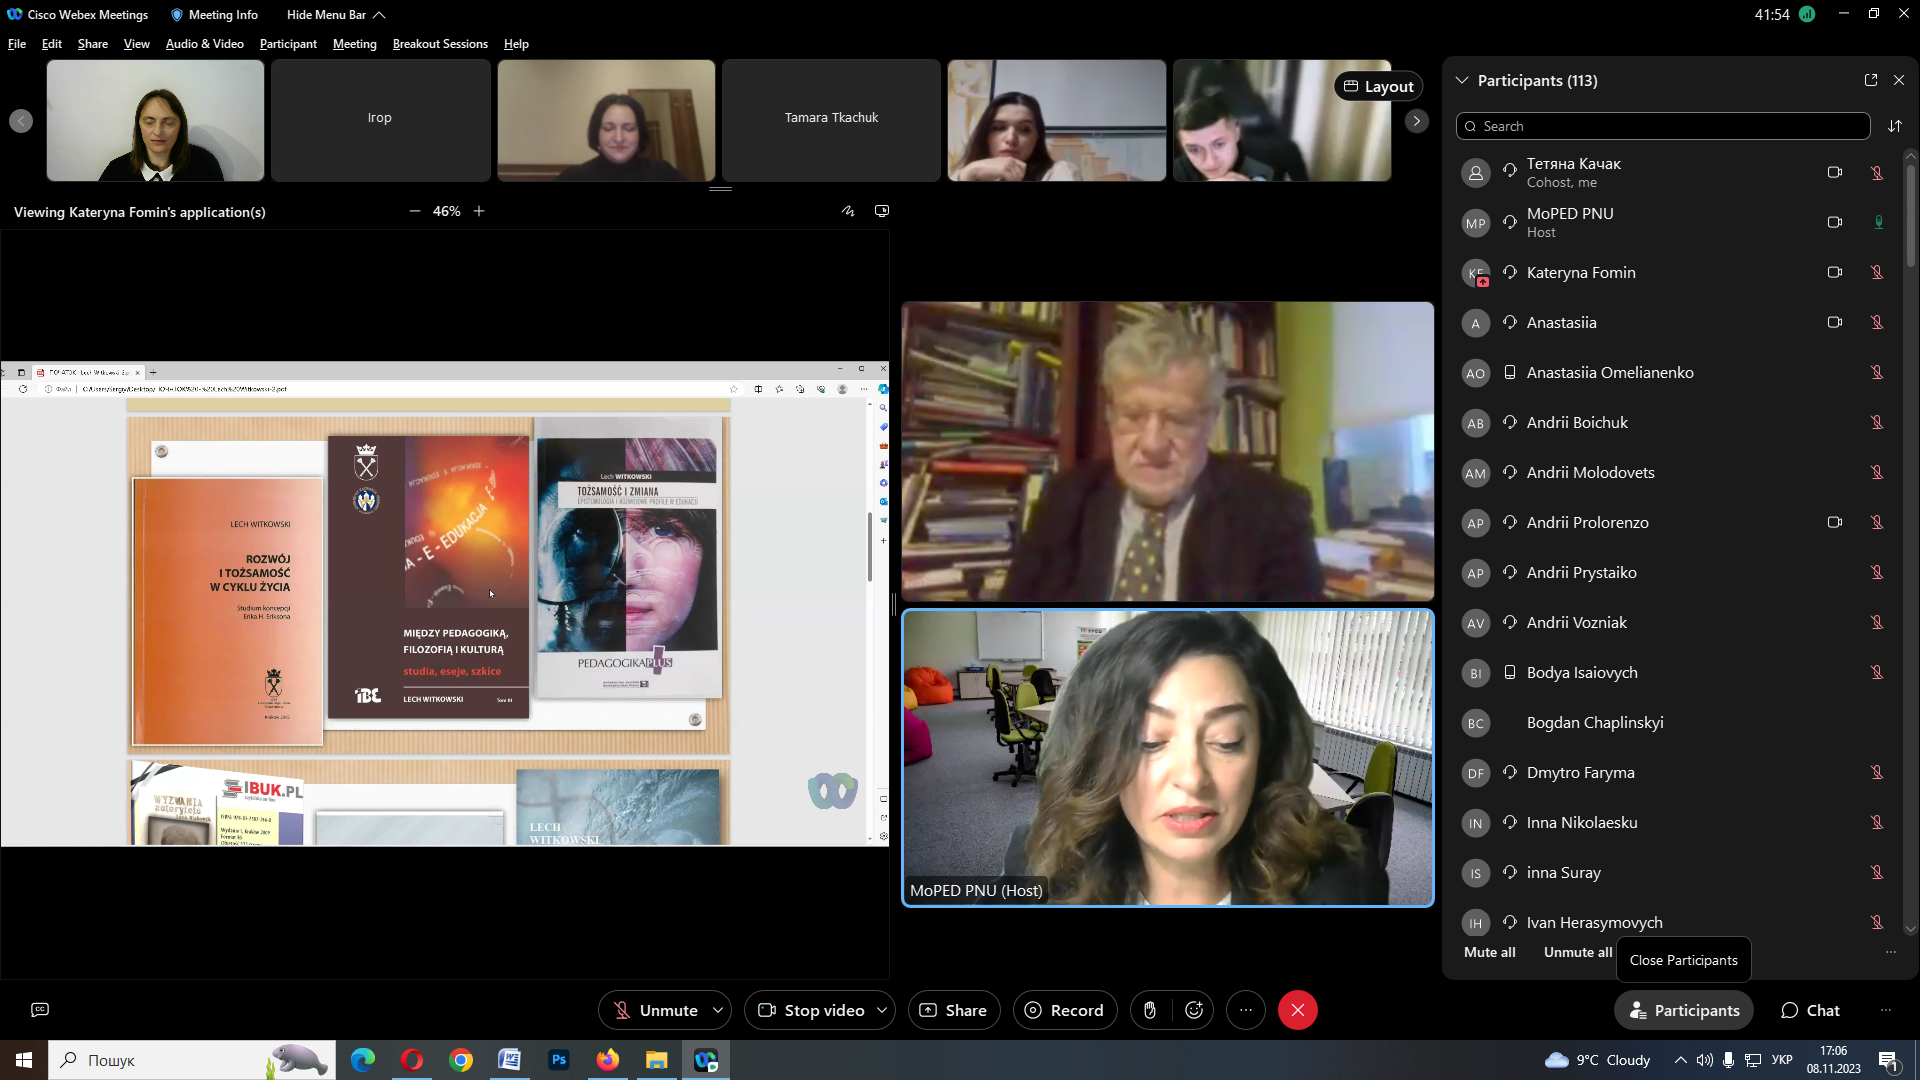Zoom in the shared view with plus
The image size is (1920, 1080).
pyautogui.click(x=479, y=211)
